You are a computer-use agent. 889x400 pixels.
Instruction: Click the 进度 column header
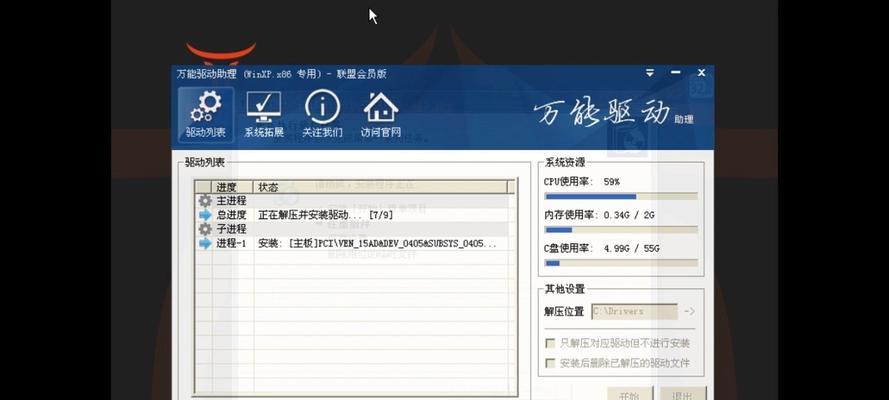tap(233, 187)
